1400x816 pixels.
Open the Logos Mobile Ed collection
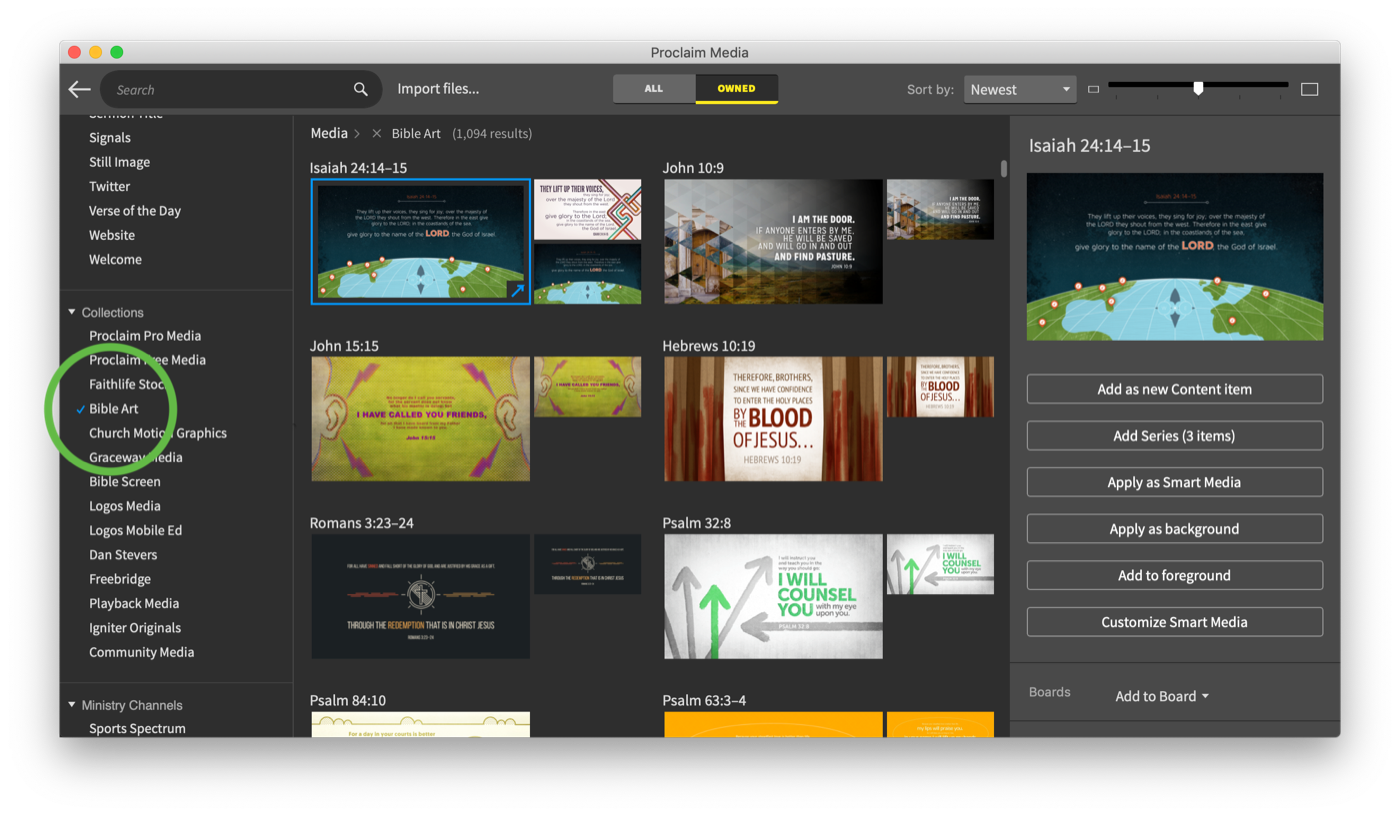pyautogui.click(x=136, y=530)
